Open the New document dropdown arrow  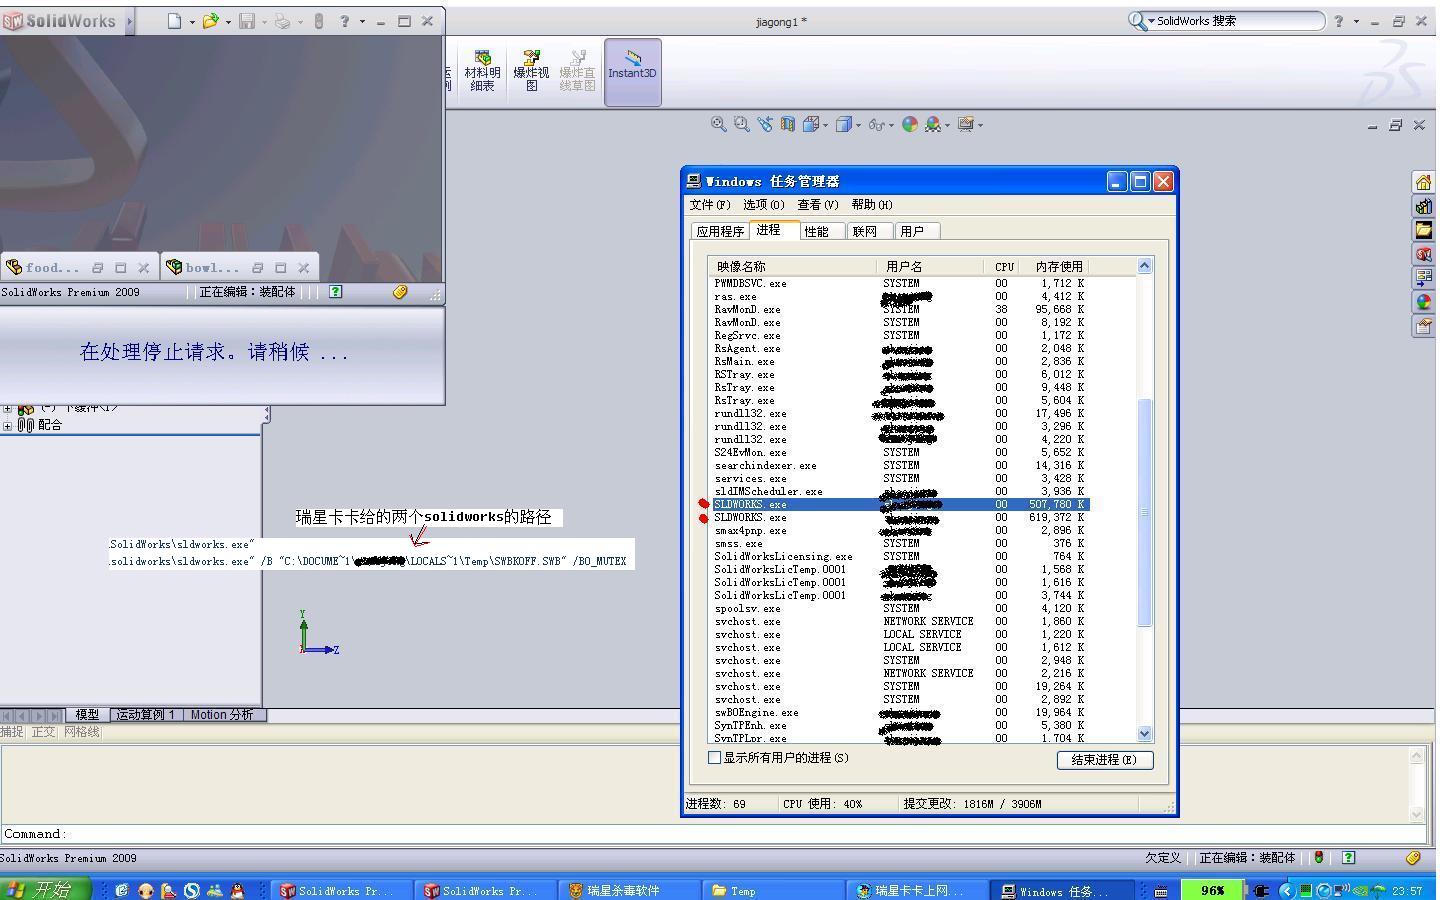coord(192,21)
